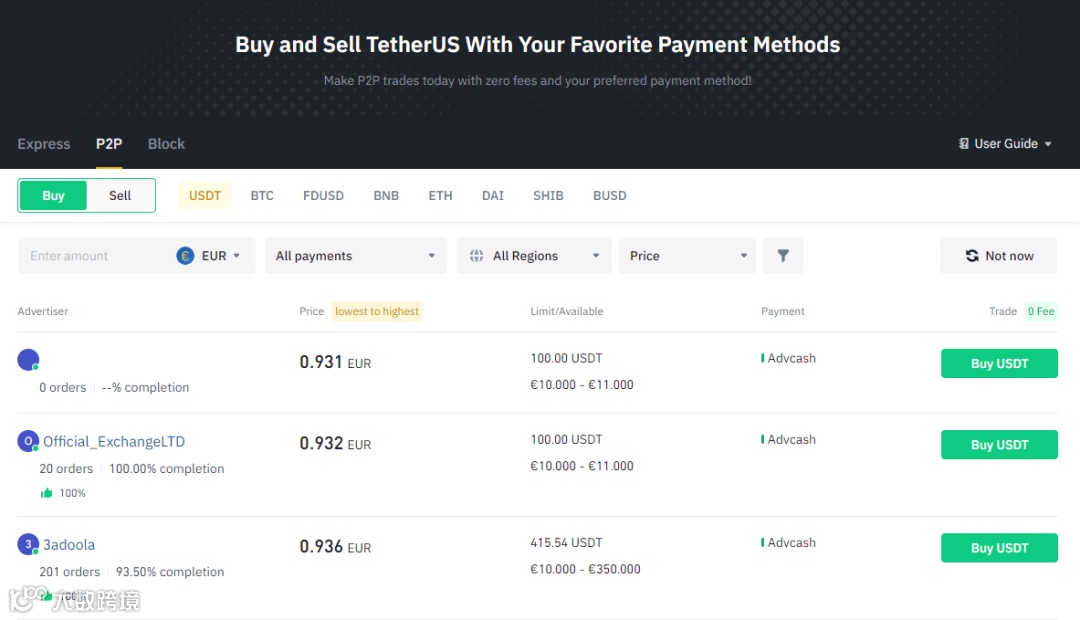This screenshot has height=620, width=1080.
Task: Click the Enter amount input field
Action: coord(95,256)
